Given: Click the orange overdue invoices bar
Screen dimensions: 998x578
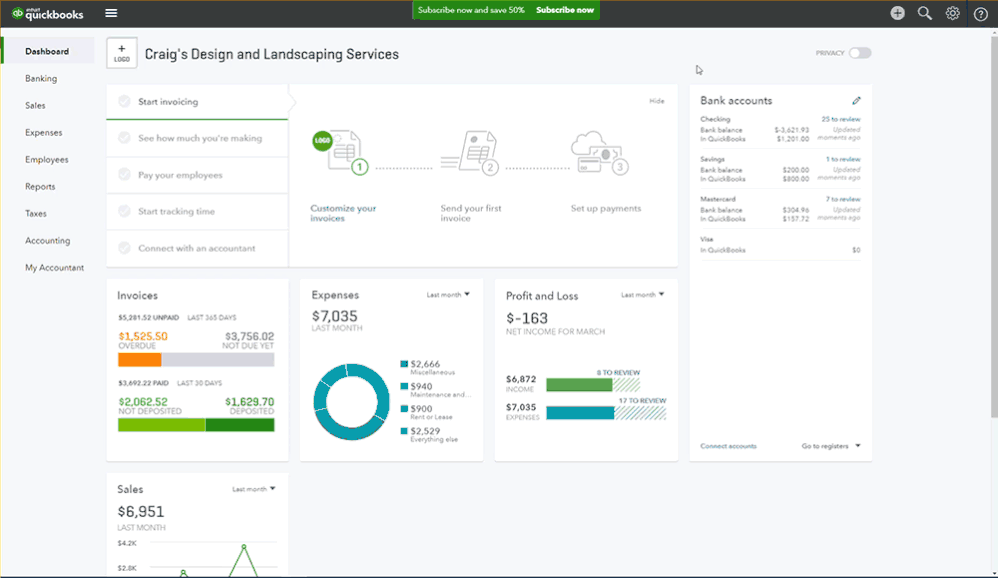Looking at the screenshot, I should pyautogui.click(x=139, y=360).
